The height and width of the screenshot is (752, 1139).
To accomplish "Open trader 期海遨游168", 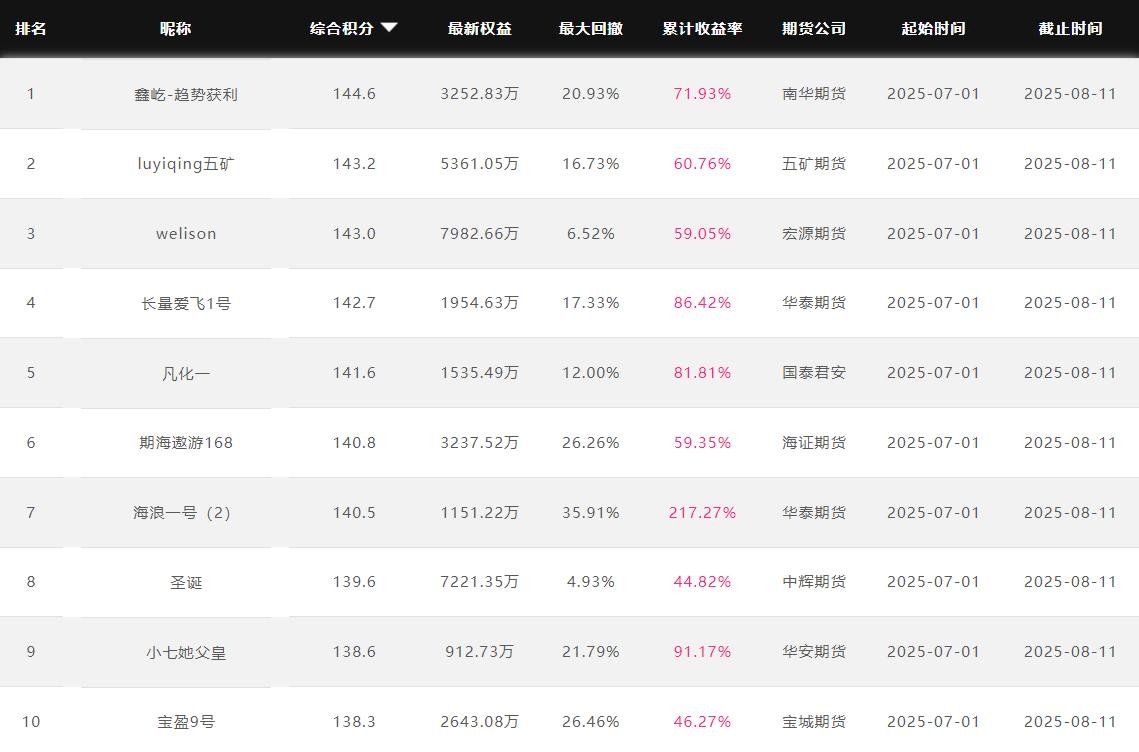I will (x=186, y=442).
